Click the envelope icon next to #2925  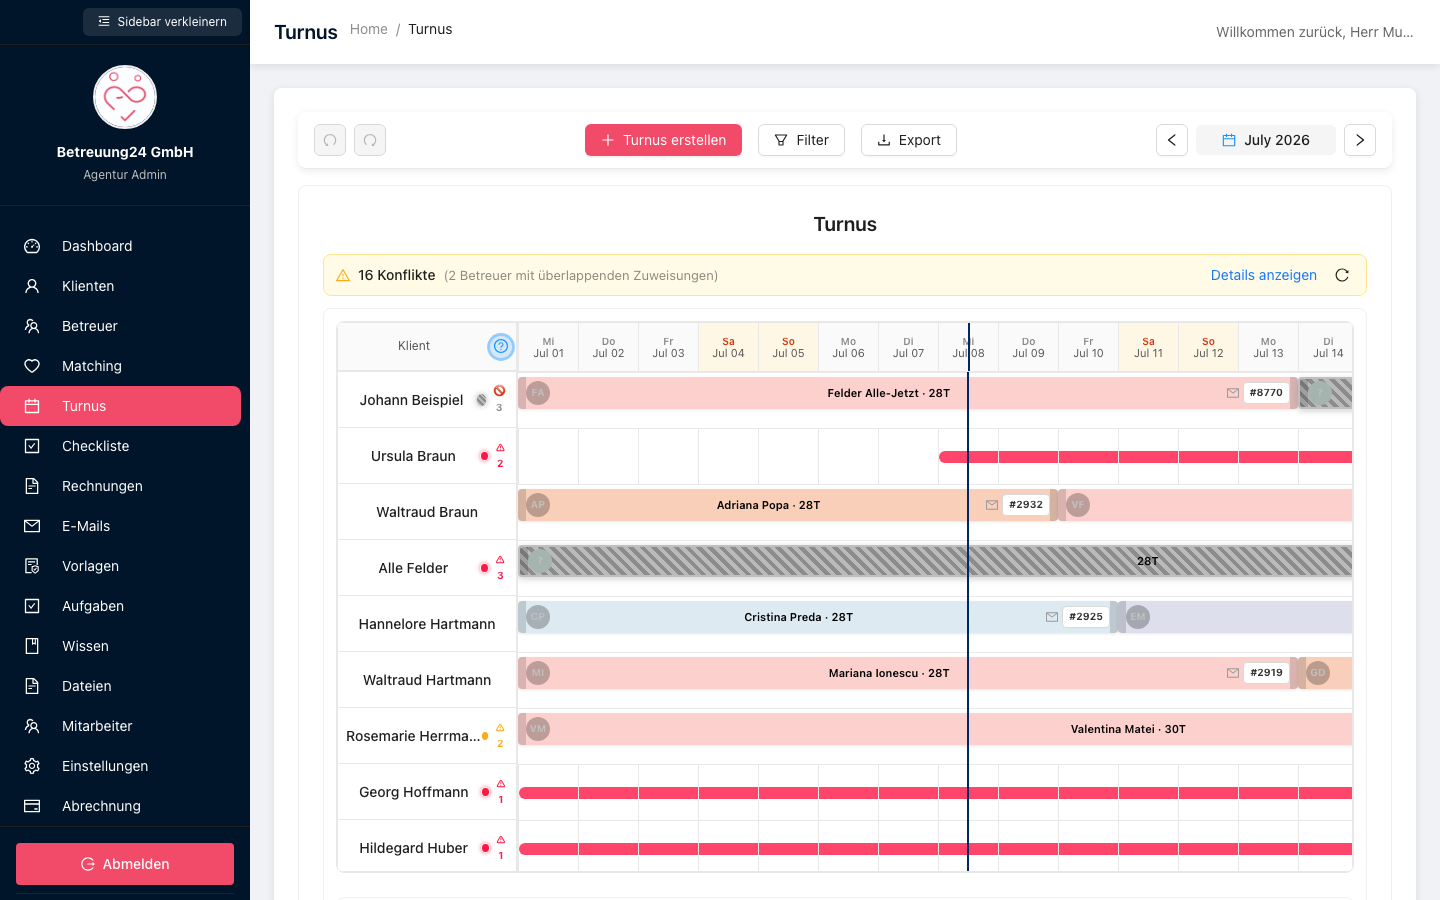[x=1052, y=617]
